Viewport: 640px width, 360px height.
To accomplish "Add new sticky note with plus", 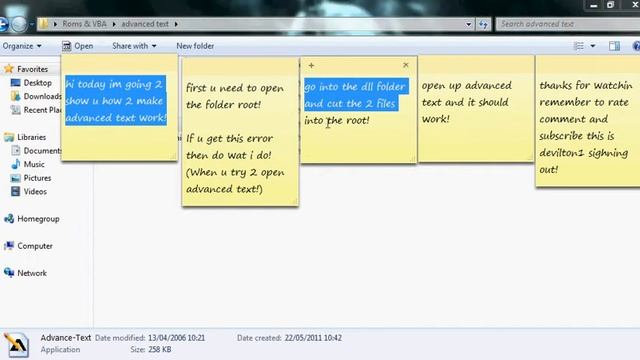I will pos(311,65).
